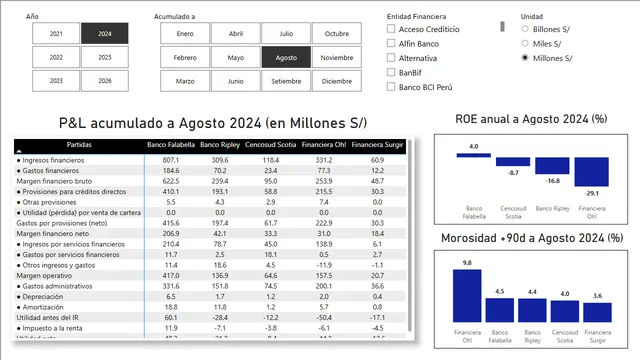Viewport: 640px width, 360px height.
Task: Choose Mayo month button
Action: pos(236,58)
